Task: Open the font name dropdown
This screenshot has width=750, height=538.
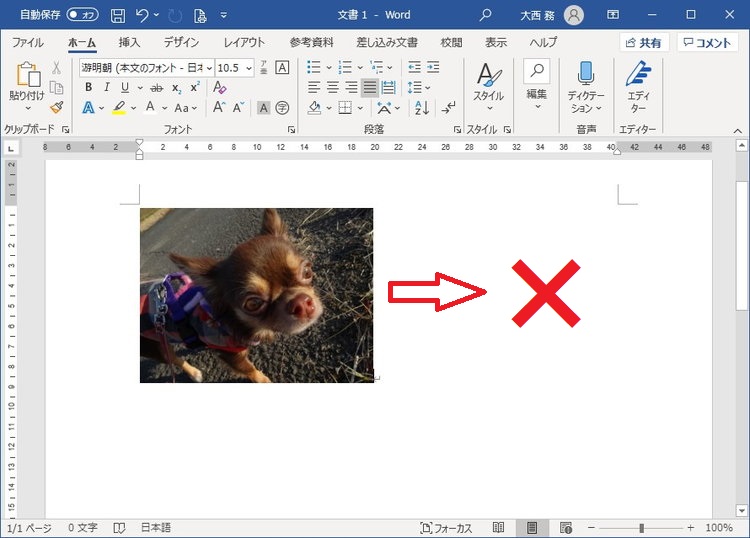Action: coord(208,67)
